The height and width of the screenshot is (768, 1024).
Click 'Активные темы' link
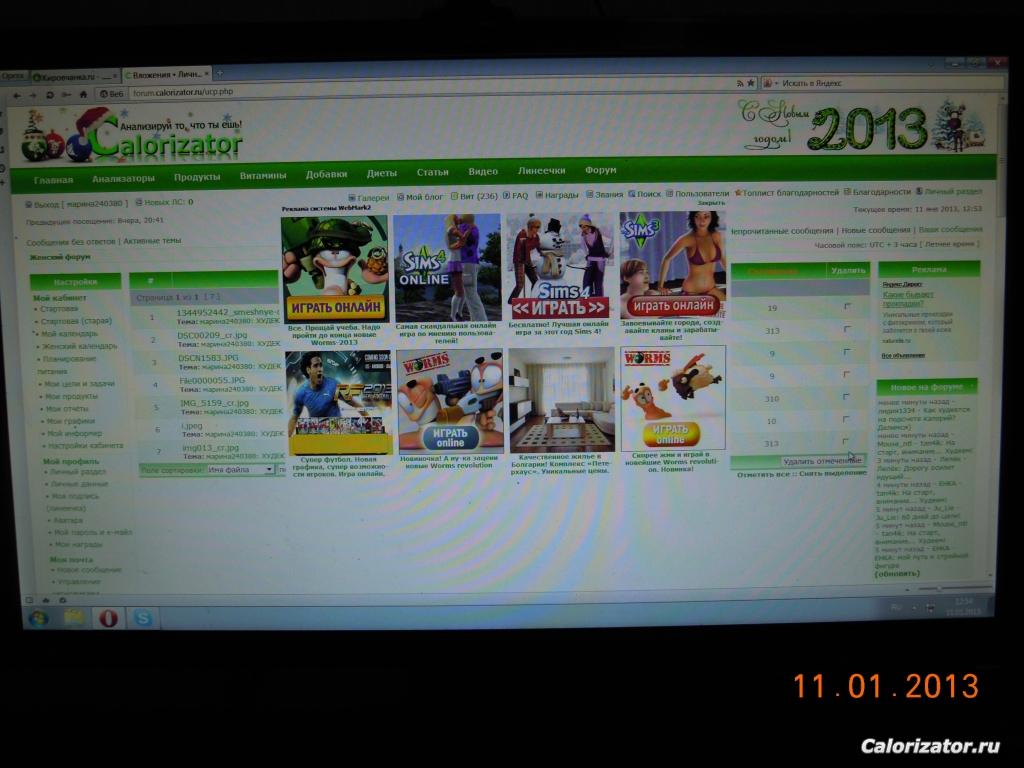click(152, 240)
